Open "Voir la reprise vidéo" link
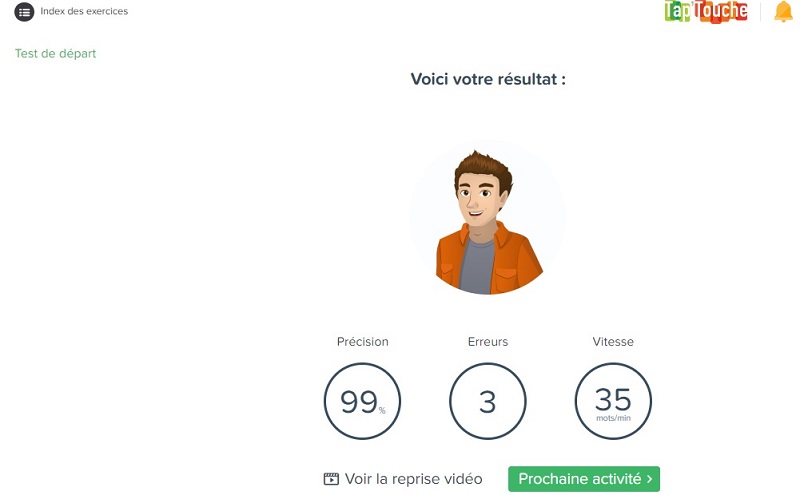Image resolution: width=800 pixels, height=495 pixels. [413, 479]
